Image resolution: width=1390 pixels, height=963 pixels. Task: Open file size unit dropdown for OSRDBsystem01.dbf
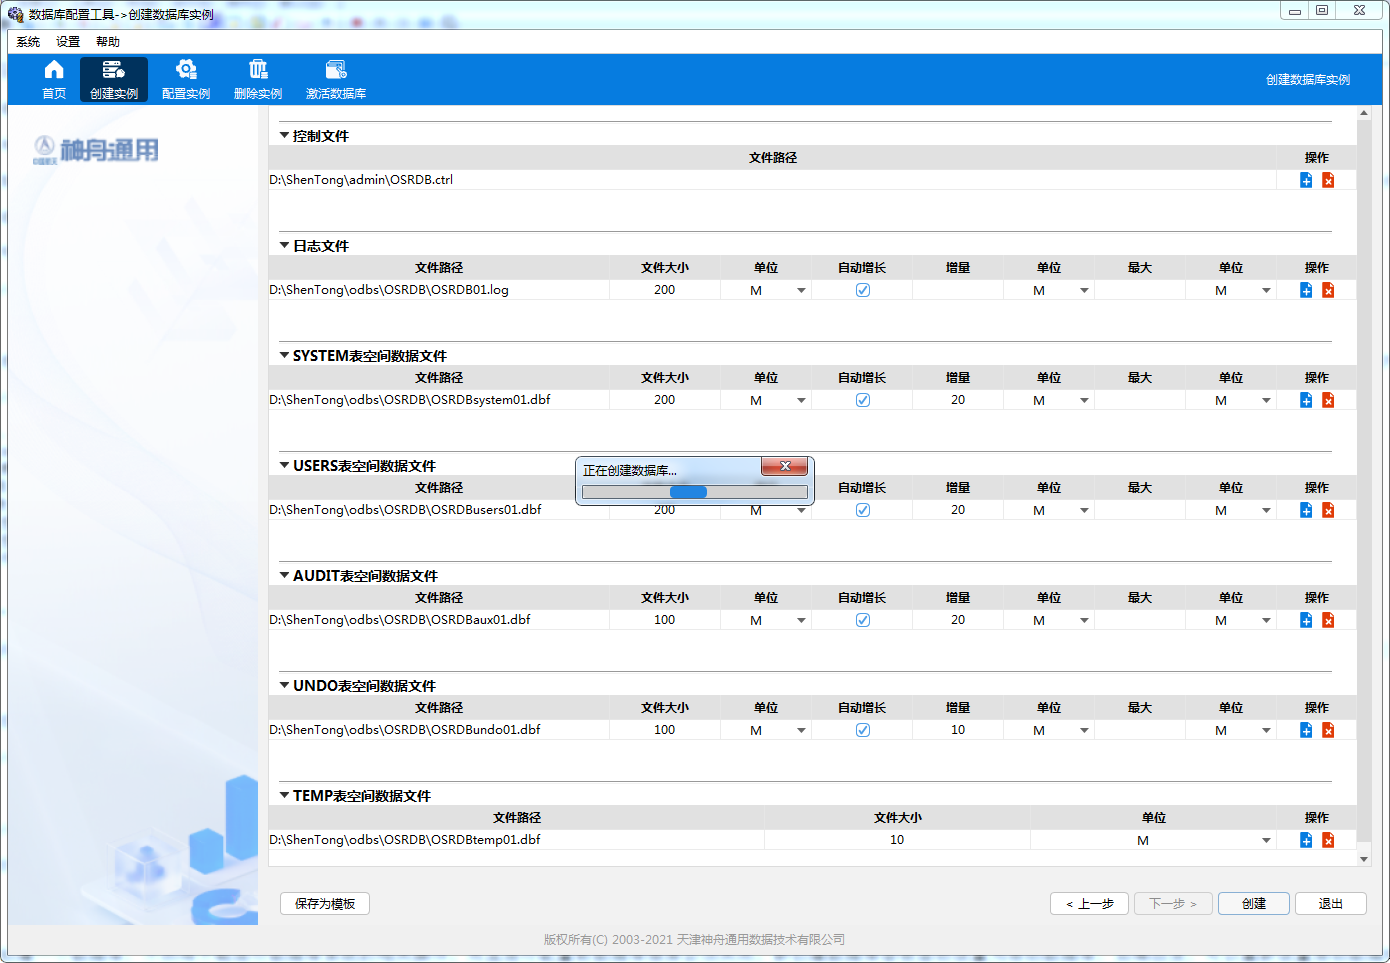[801, 400]
